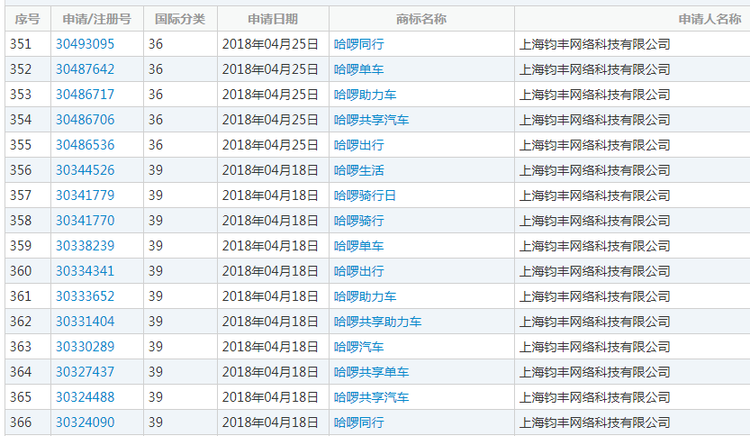Open application number 30486706
This screenshot has width=750, height=436.
click(85, 120)
